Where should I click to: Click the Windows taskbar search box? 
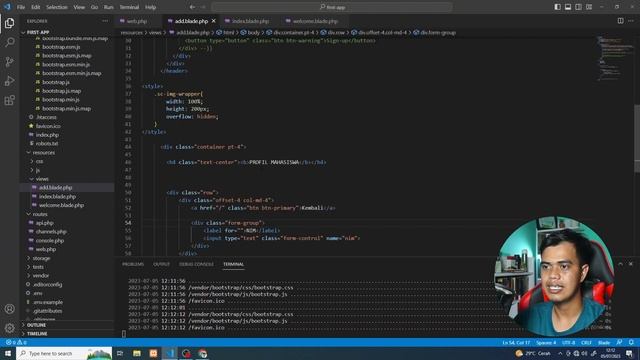point(64,353)
